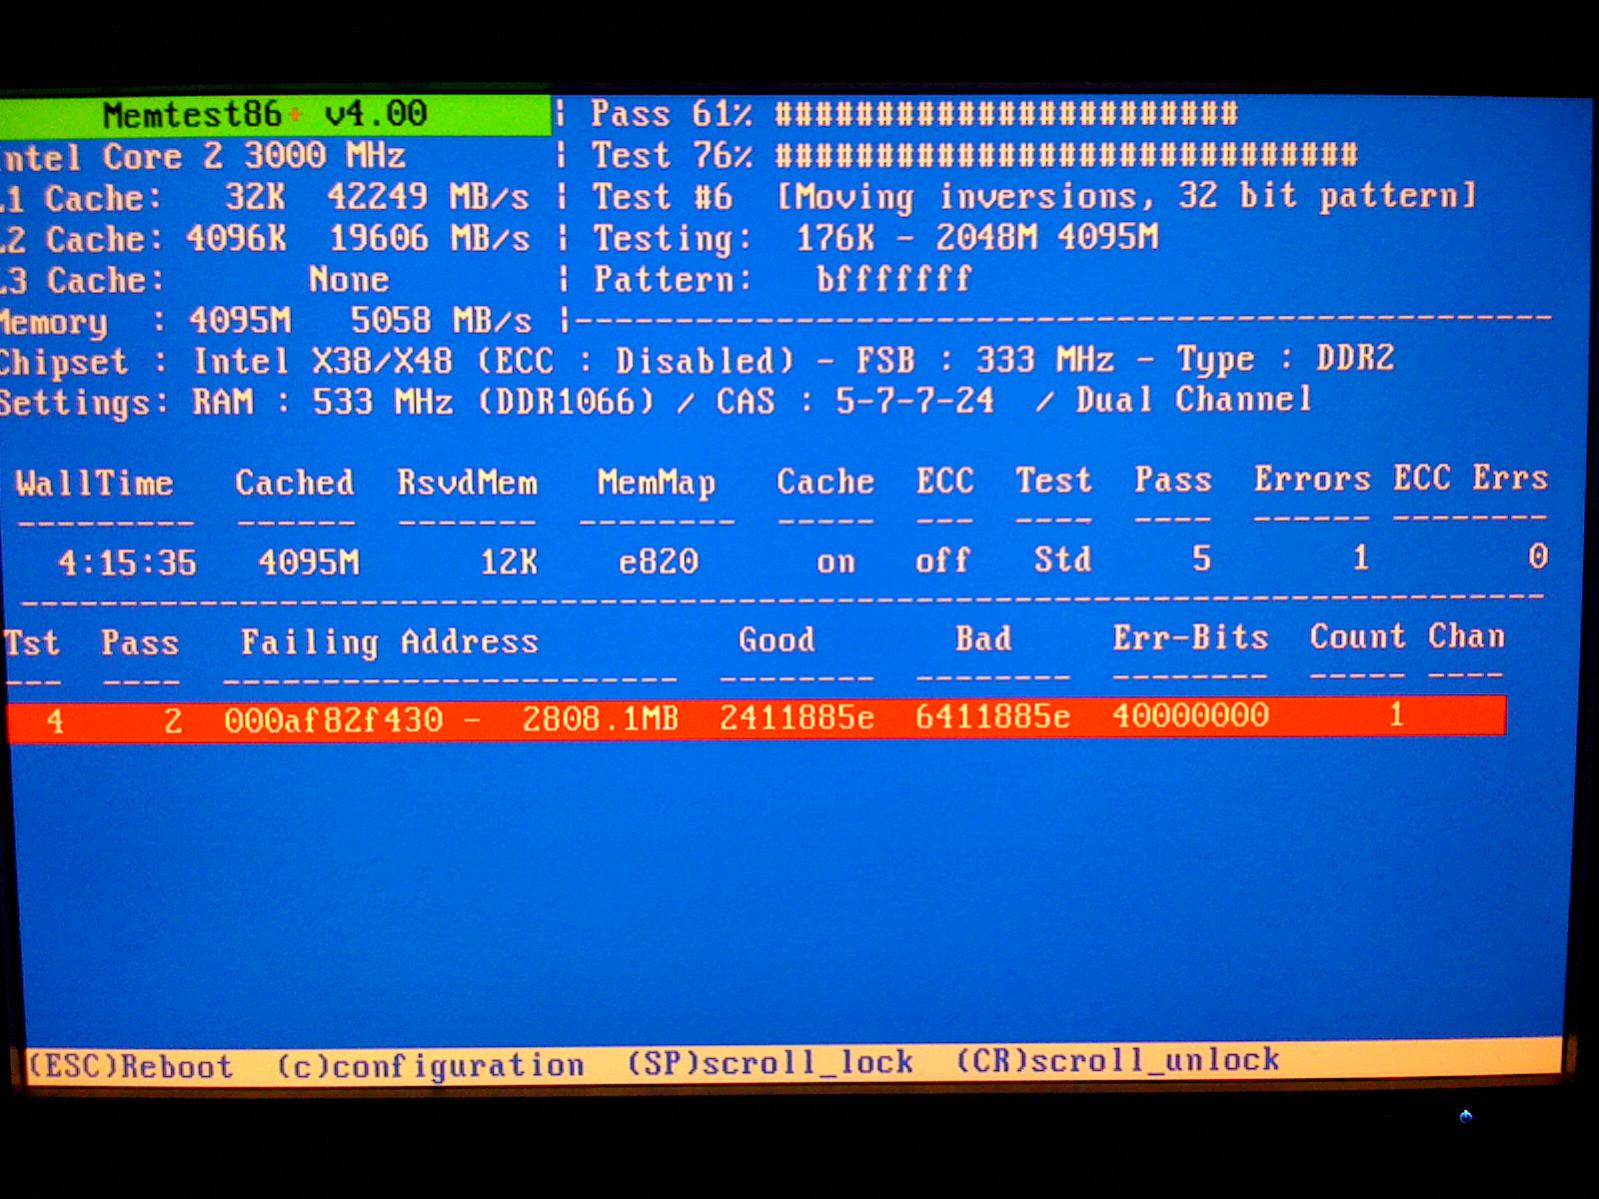Click the ECC status 'off'
Viewport: 1599px width, 1199px height.
click(x=943, y=560)
